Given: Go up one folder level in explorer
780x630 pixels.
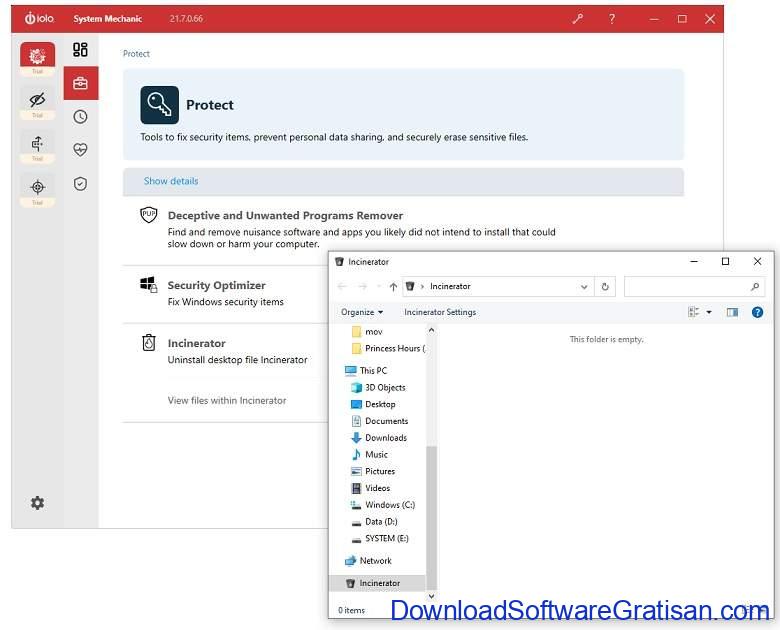Looking at the screenshot, I should [x=393, y=287].
